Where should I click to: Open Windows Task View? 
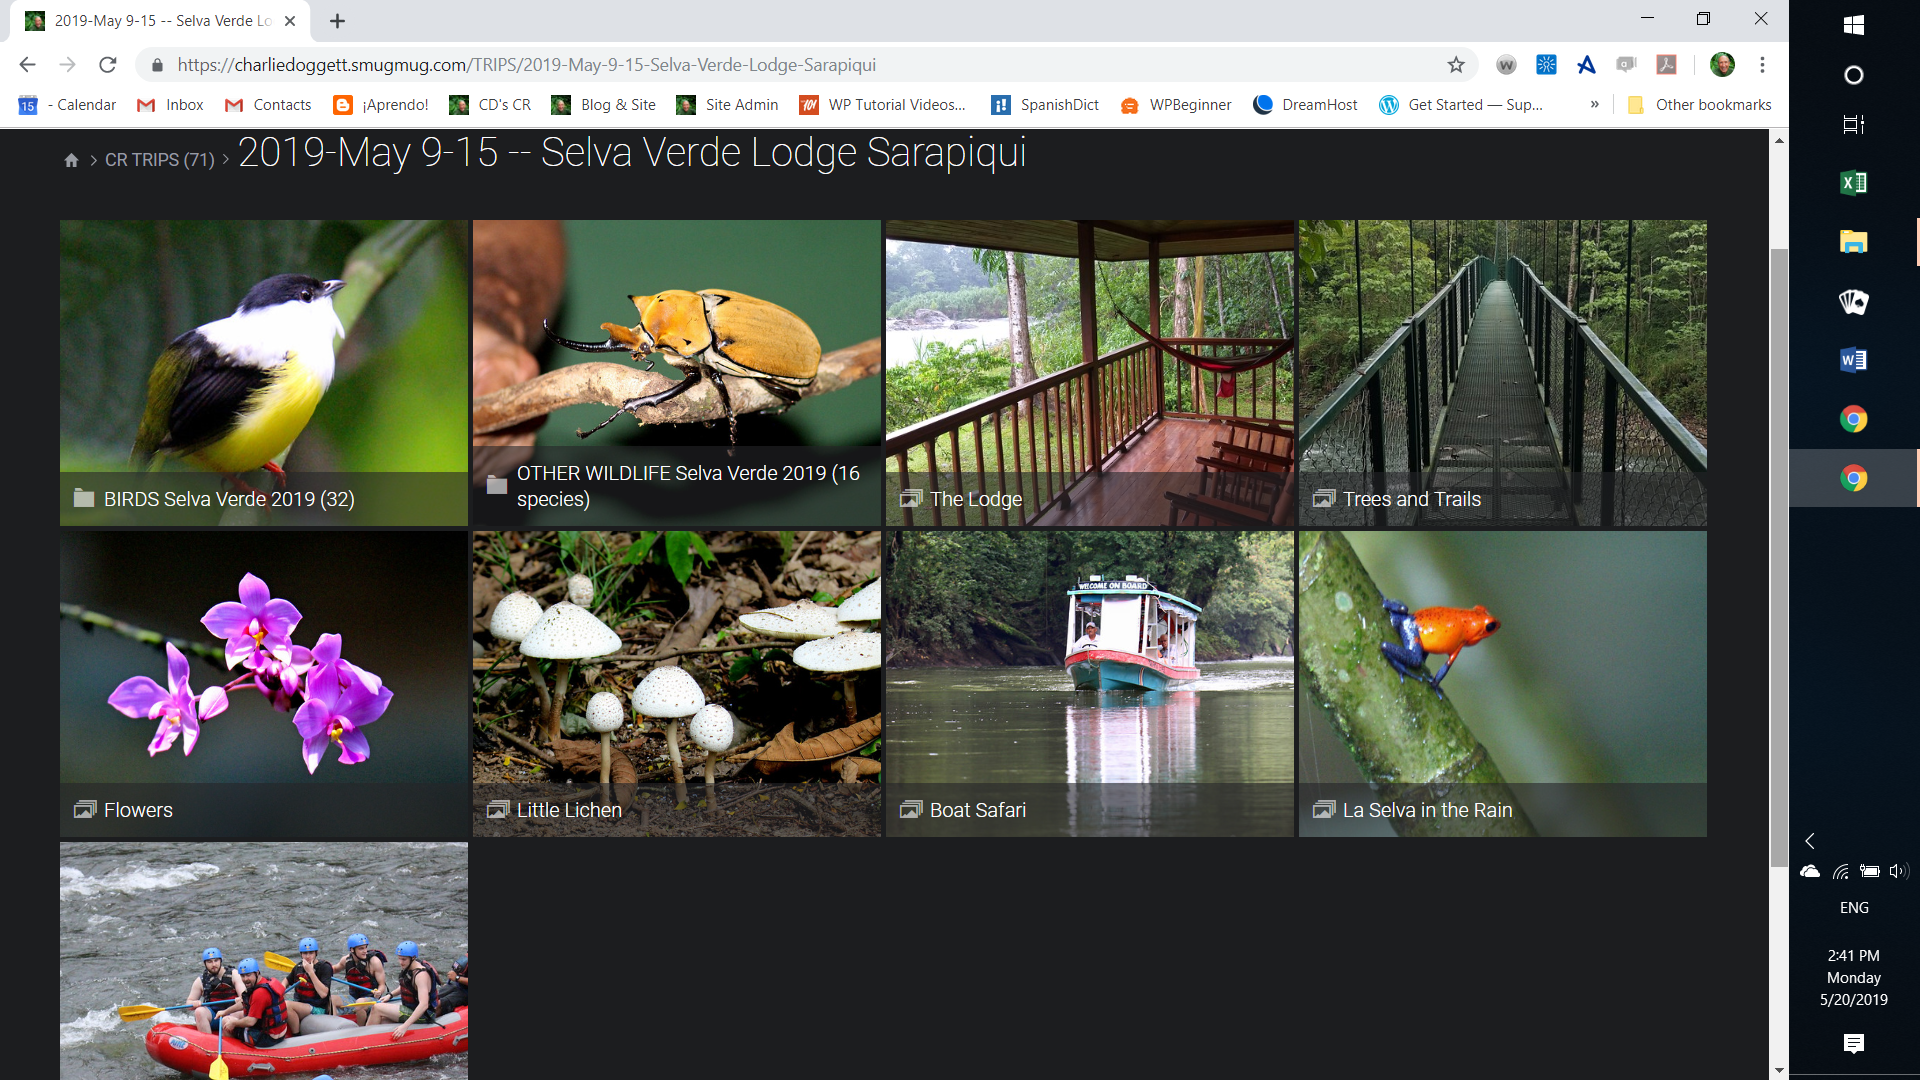pos(1854,124)
